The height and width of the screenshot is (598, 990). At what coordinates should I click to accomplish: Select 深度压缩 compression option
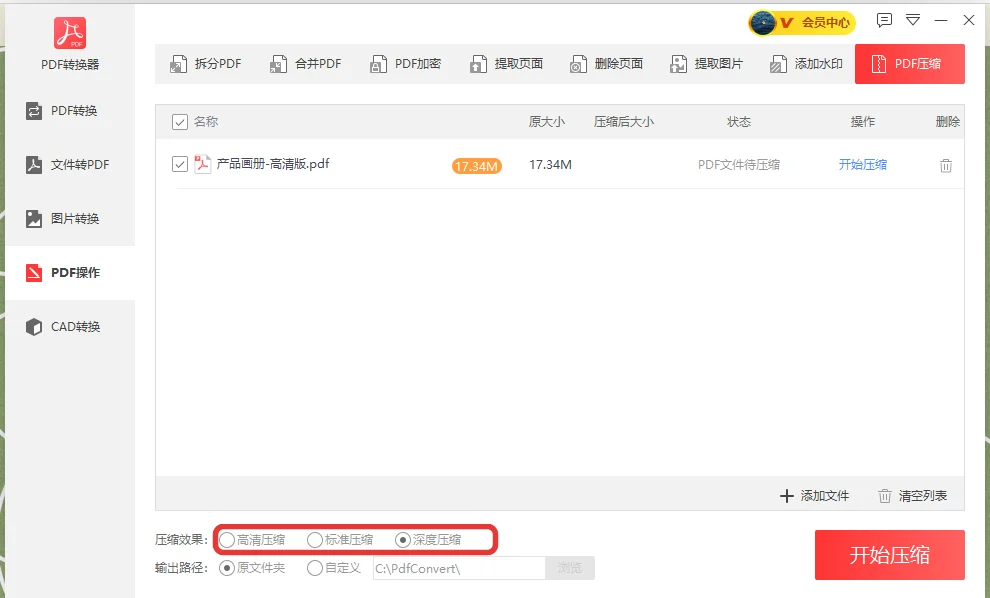(x=428, y=540)
